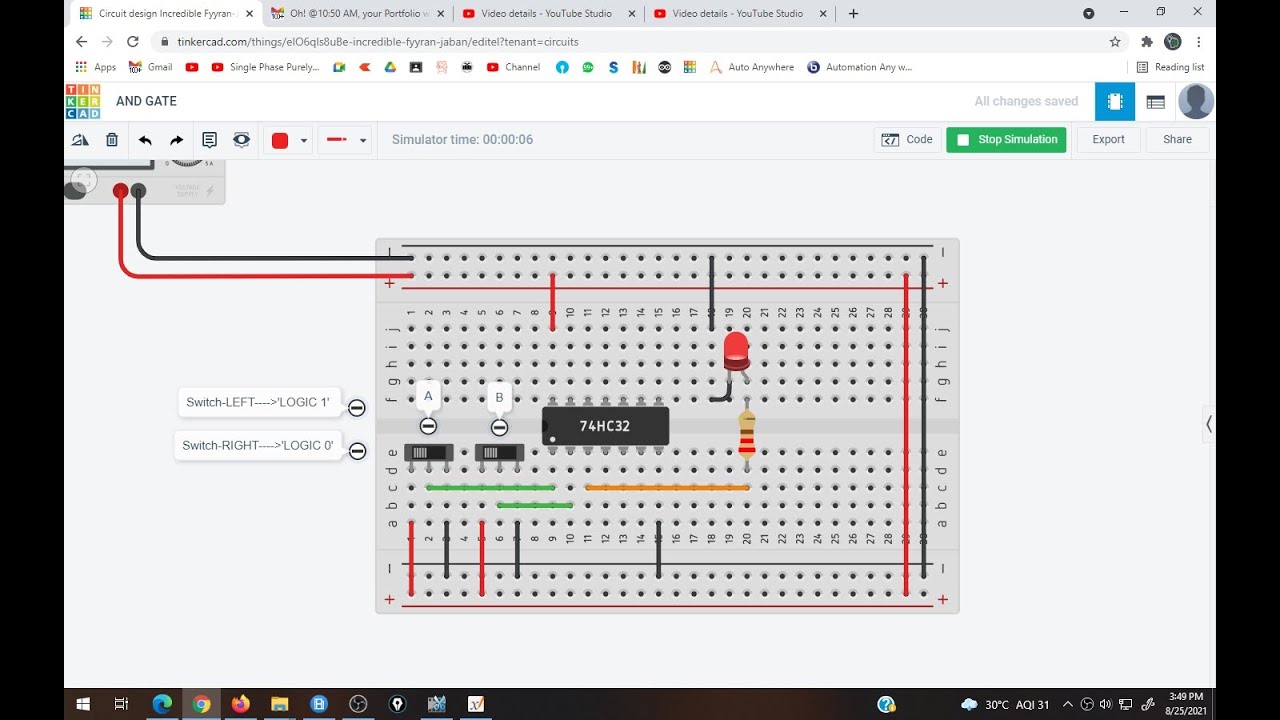Open Chrome extensions puzzle icon
The height and width of the screenshot is (720, 1280).
pyautogui.click(x=1147, y=42)
